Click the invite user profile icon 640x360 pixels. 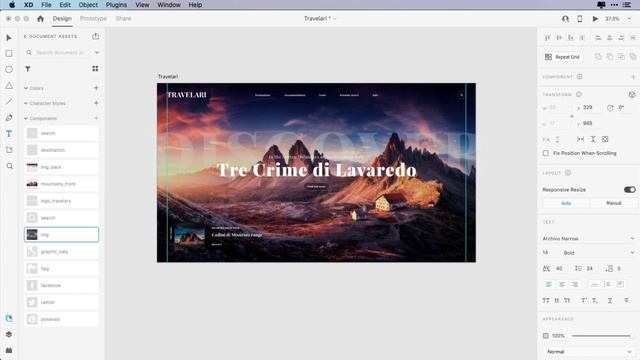tap(565, 19)
